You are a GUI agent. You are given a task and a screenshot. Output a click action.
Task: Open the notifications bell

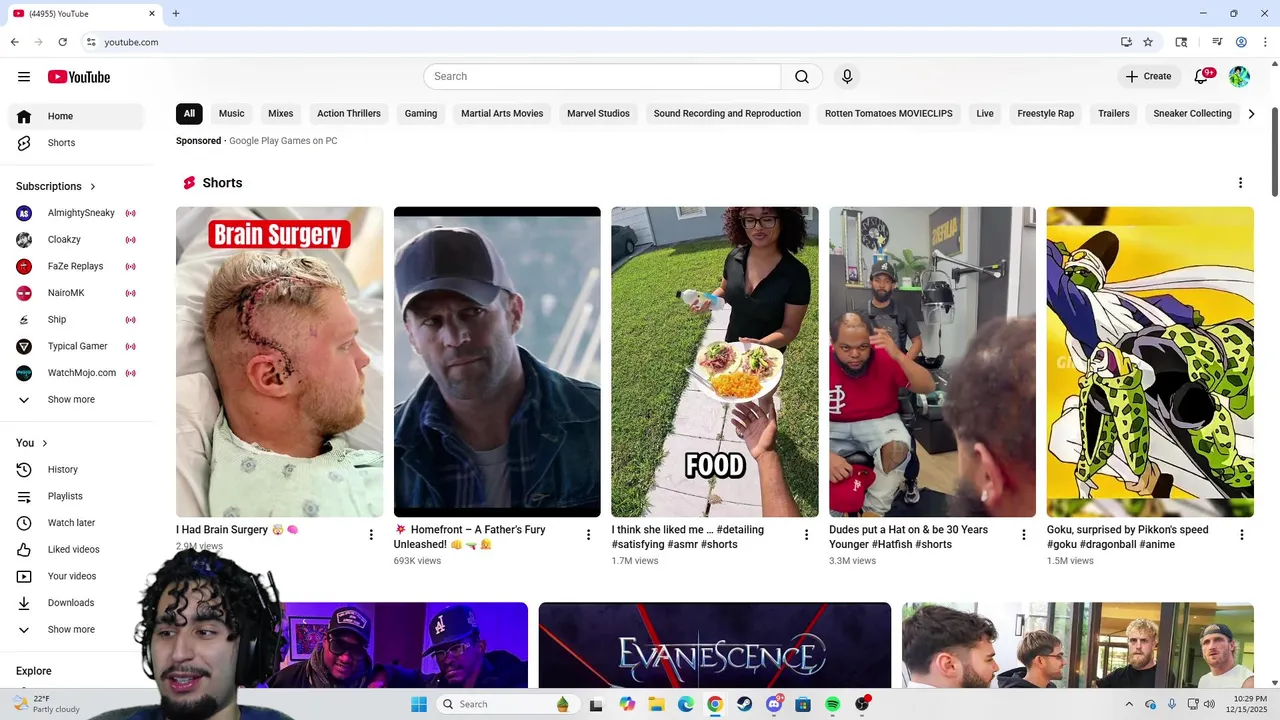(1202, 76)
